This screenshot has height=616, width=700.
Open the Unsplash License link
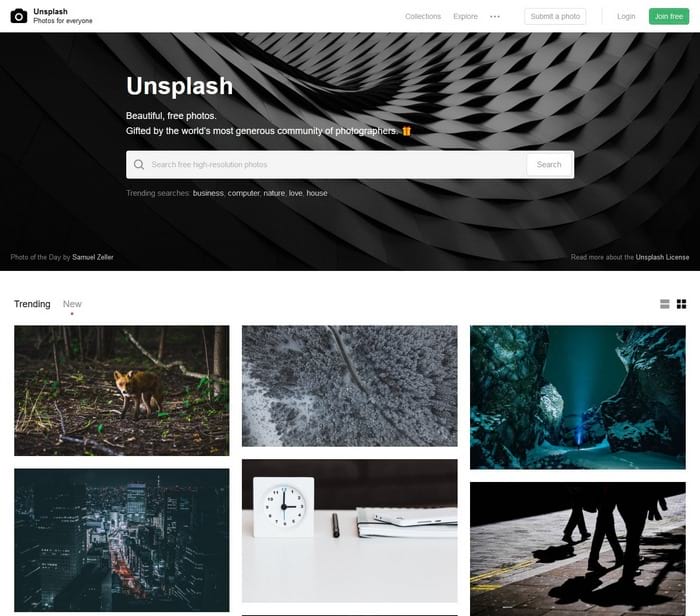662,257
